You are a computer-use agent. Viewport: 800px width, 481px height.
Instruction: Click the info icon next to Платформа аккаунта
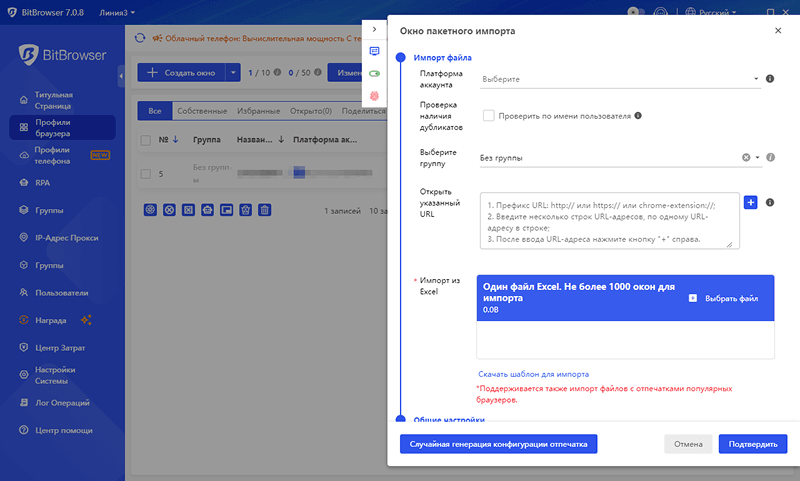(x=770, y=78)
